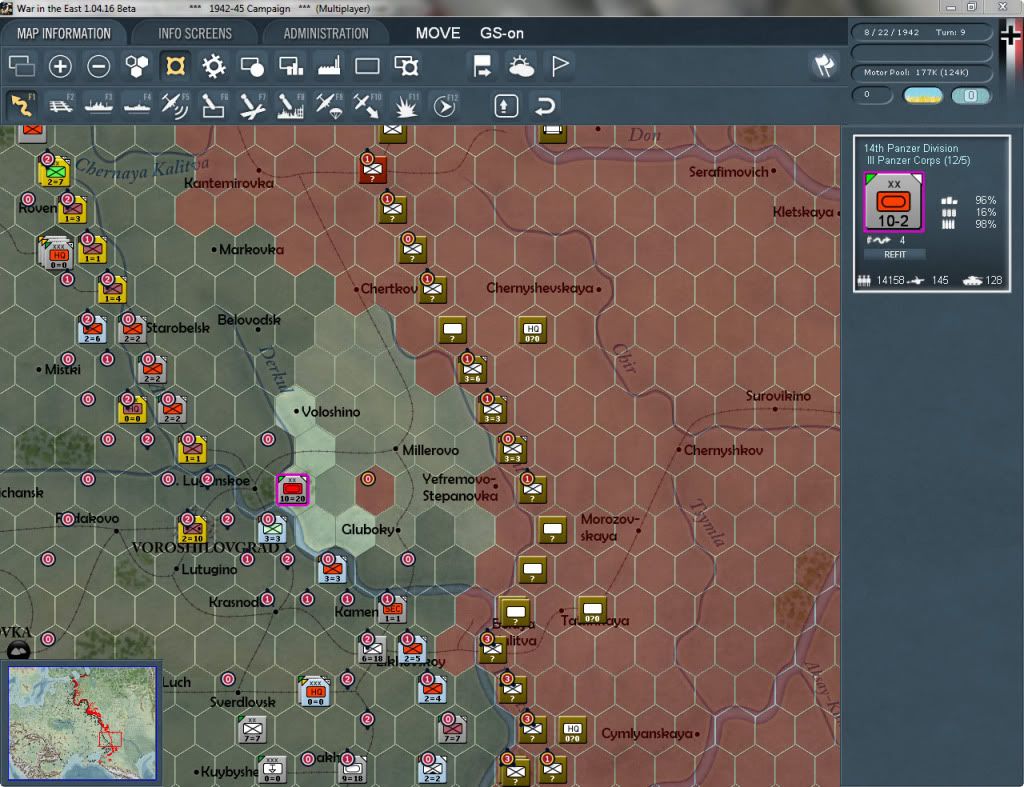Viewport: 1024px width, 787px height.
Task: Click the pennant flag toolbar icon
Action: point(560,66)
